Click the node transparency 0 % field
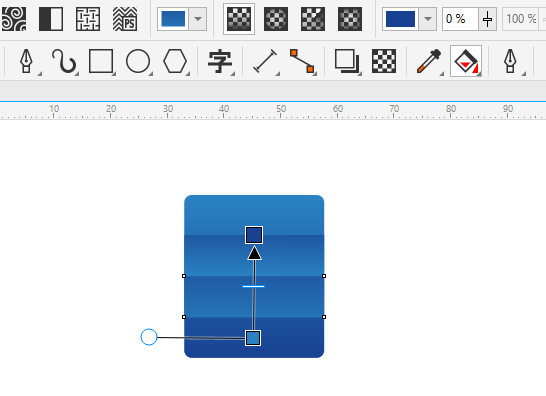The height and width of the screenshot is (396, 546). (x=460, y=19)
